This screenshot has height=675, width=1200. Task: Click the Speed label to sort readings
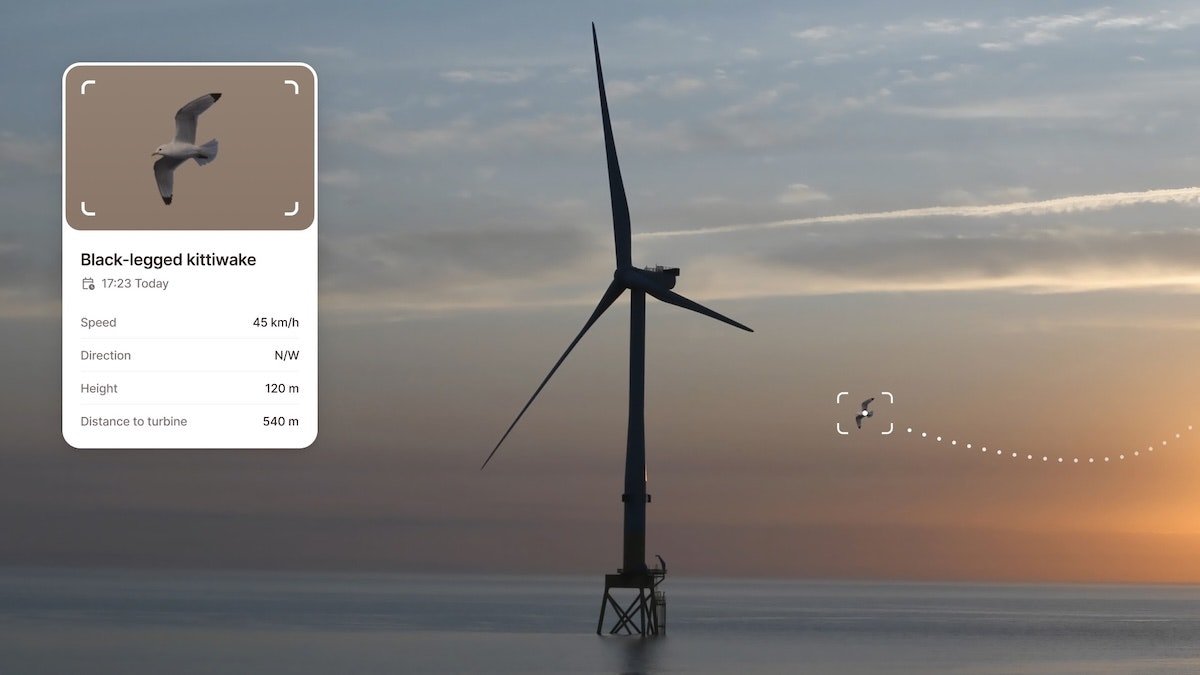click(98, 322)
